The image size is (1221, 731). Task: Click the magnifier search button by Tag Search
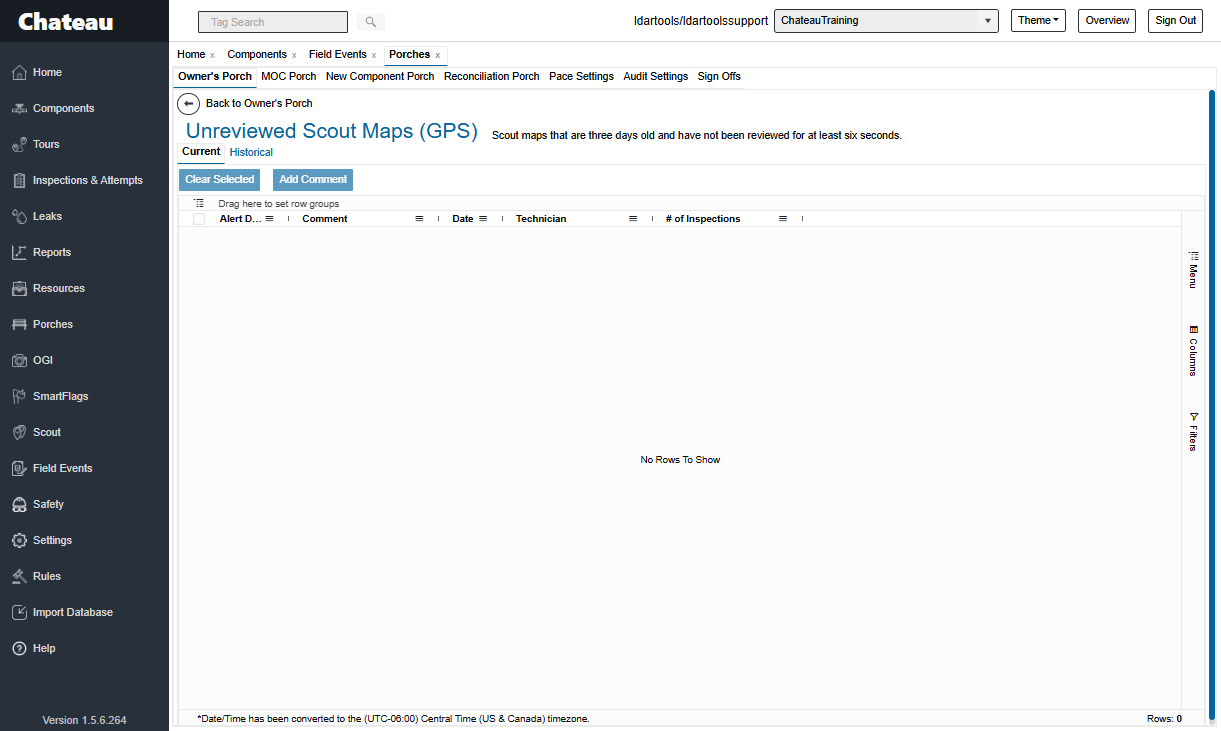click(x=370, y=21)
